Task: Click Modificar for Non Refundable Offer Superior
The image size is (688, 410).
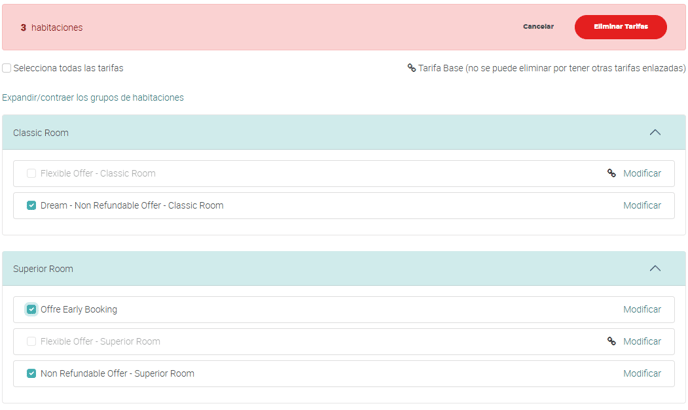Action: click(642, 373)
